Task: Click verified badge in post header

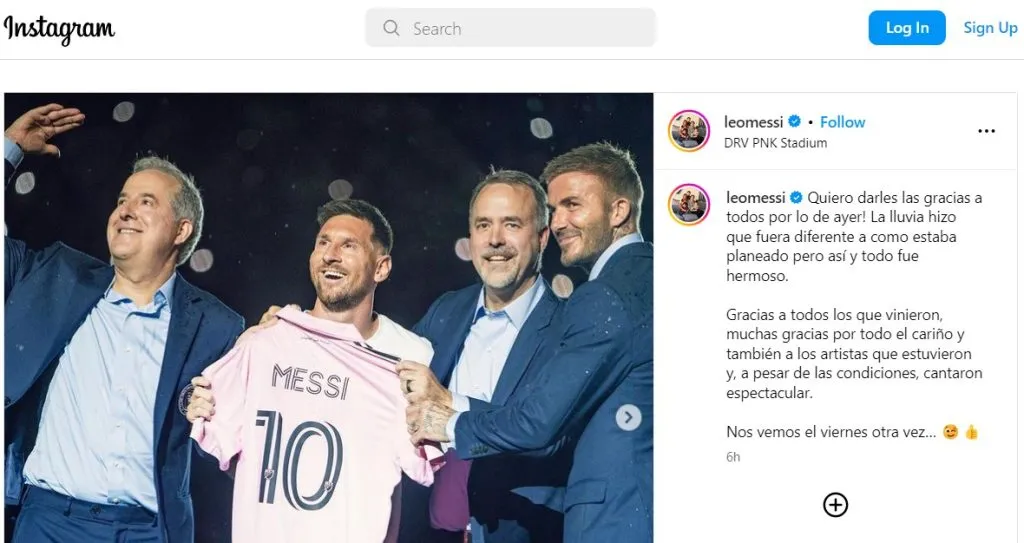Action: pos(795,122)
